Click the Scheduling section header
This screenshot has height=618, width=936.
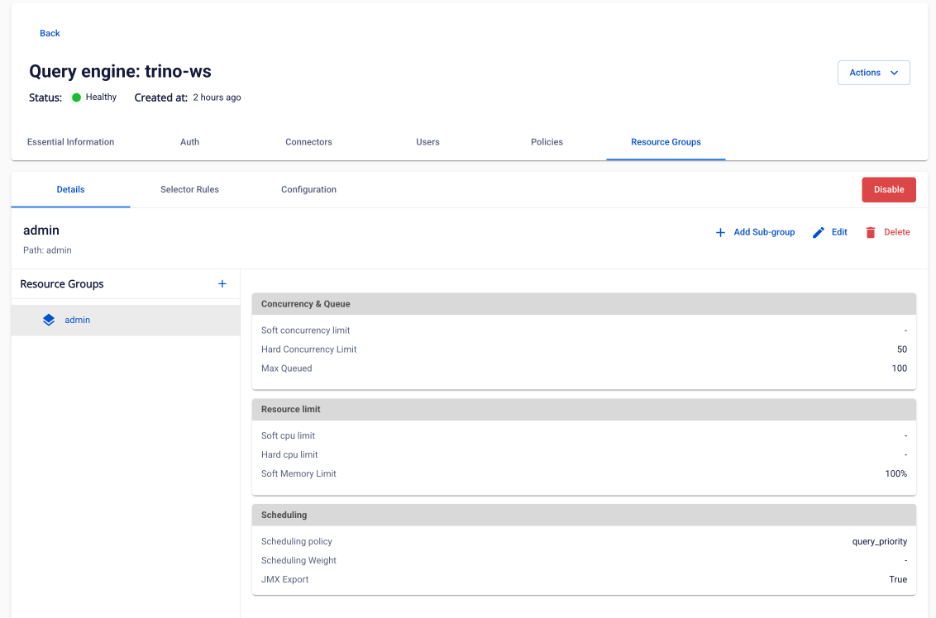[584, 515]
